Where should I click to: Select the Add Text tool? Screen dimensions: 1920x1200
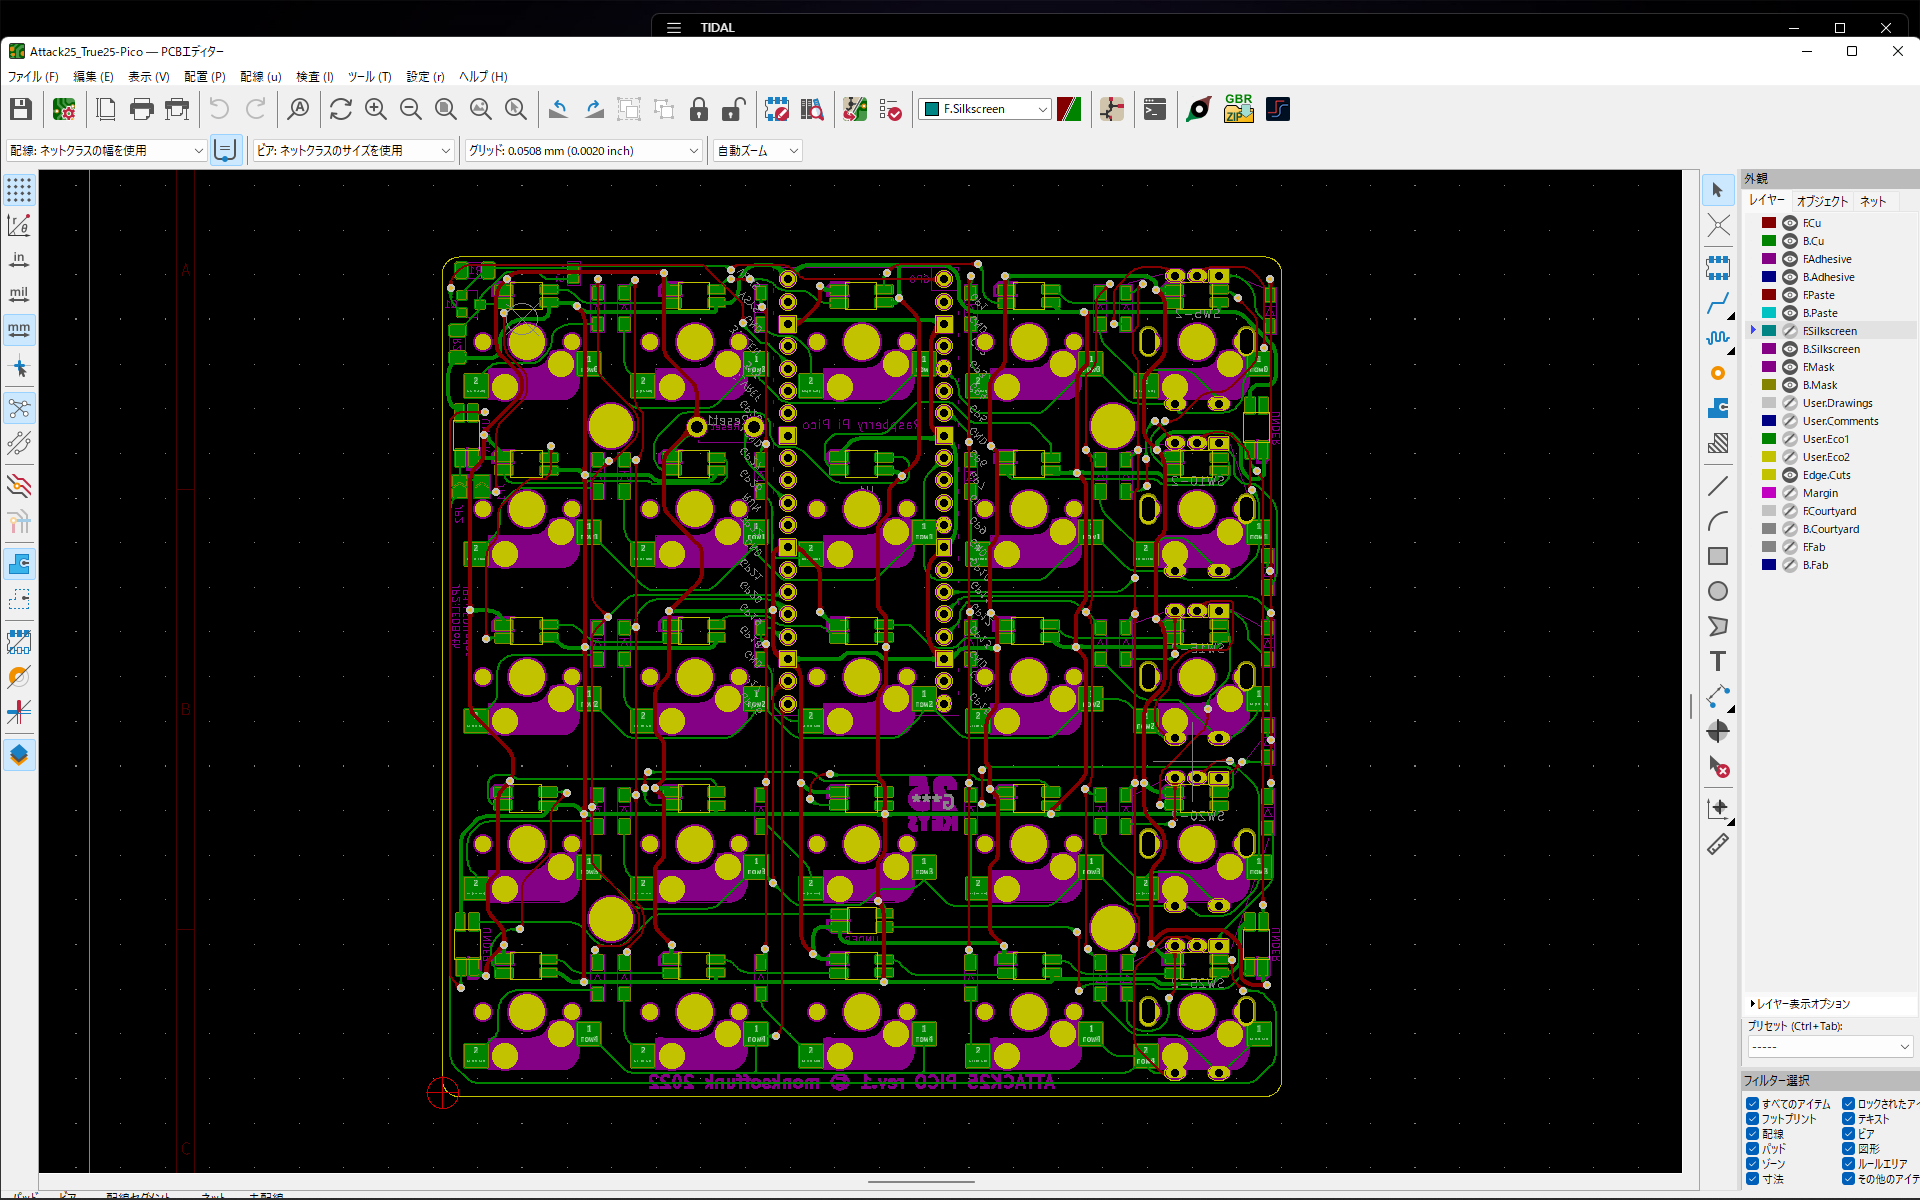click(1717, 661)
